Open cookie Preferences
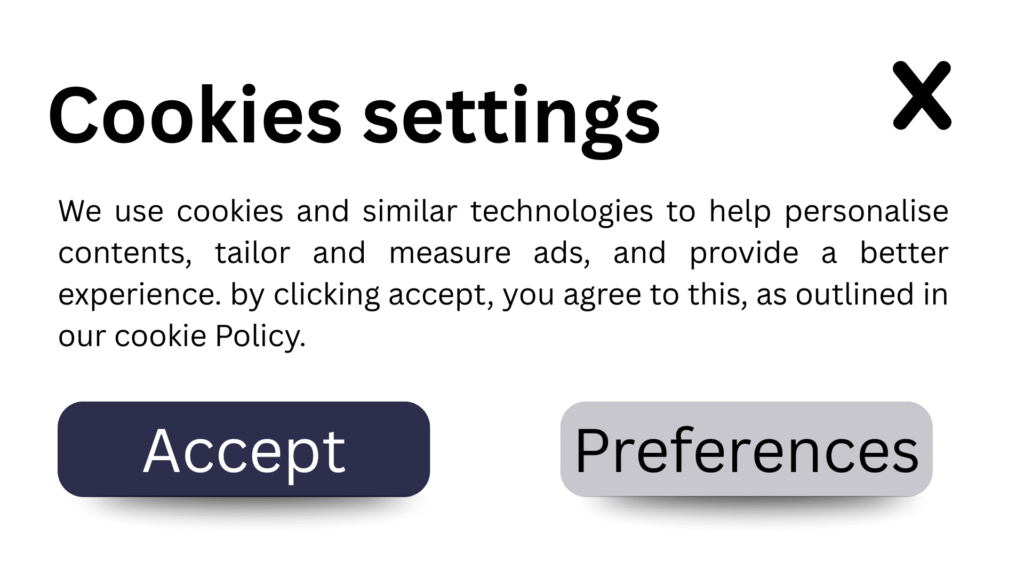This screenshot has height=576, width=1024. coord(746,450)
